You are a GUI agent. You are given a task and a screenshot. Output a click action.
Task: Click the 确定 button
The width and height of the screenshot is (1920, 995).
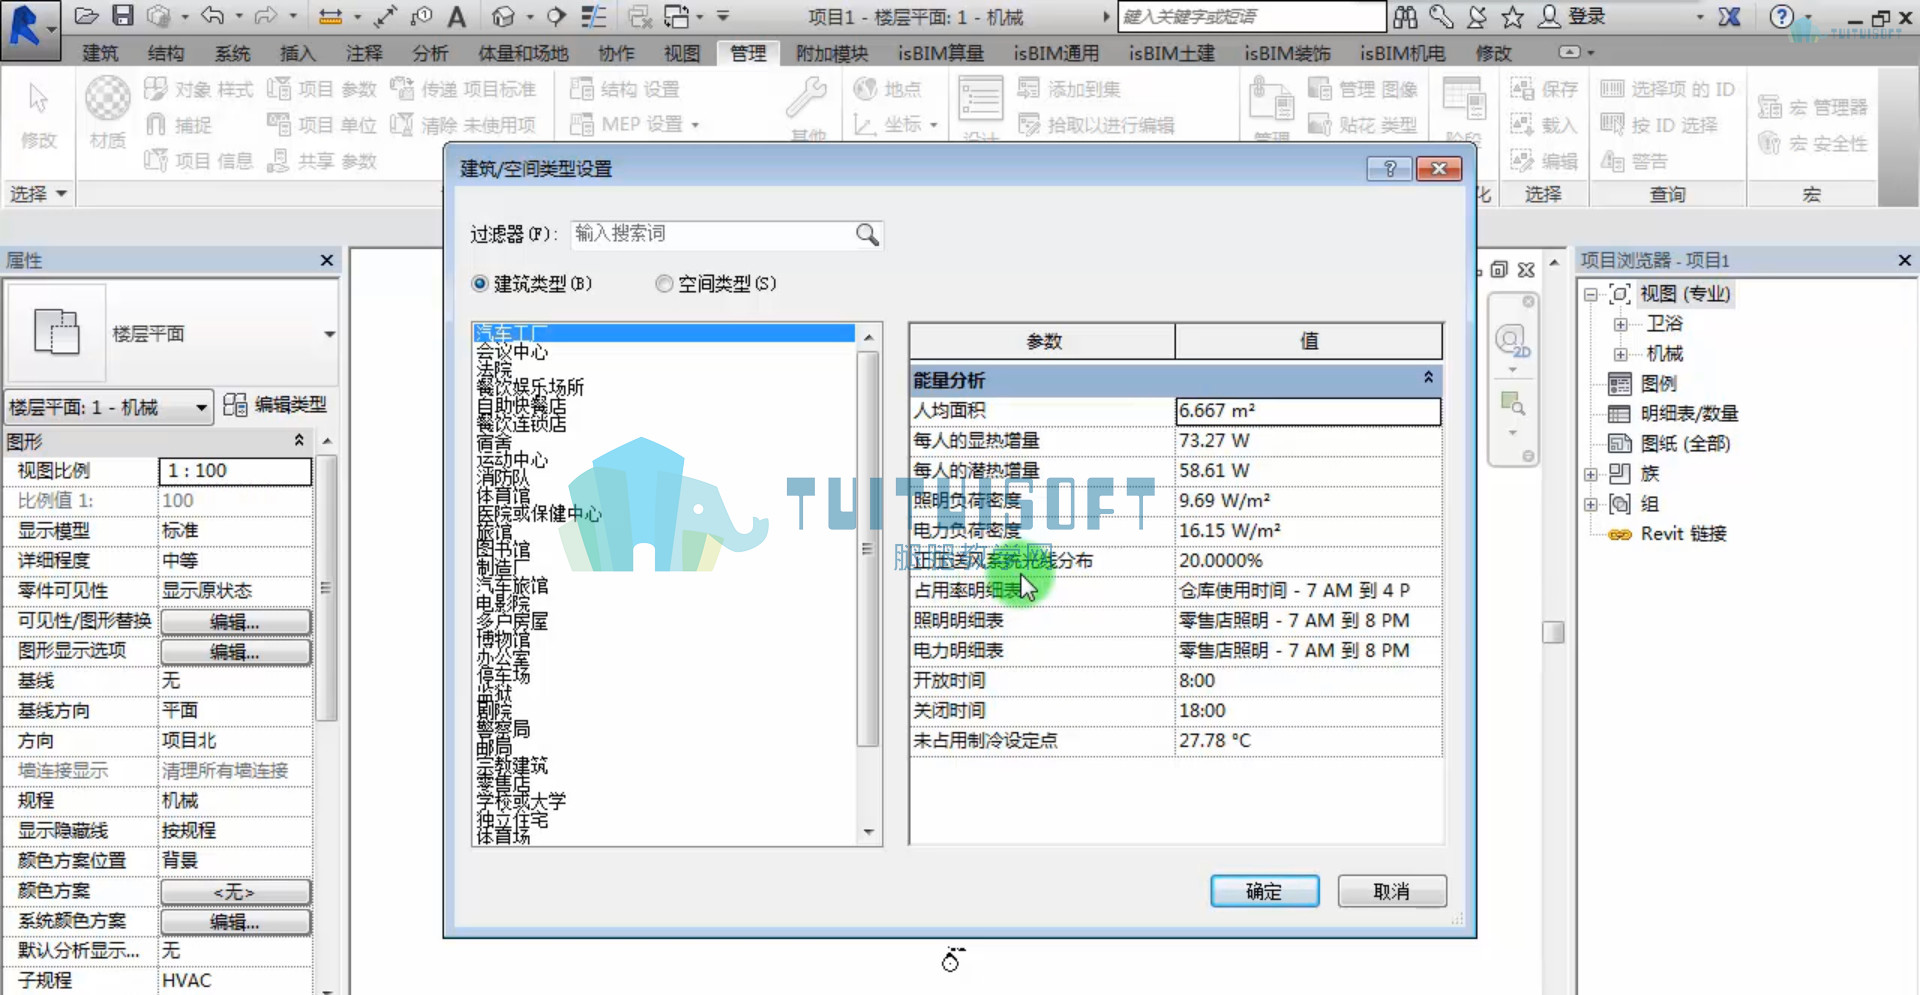click(x=1264, y=891)
